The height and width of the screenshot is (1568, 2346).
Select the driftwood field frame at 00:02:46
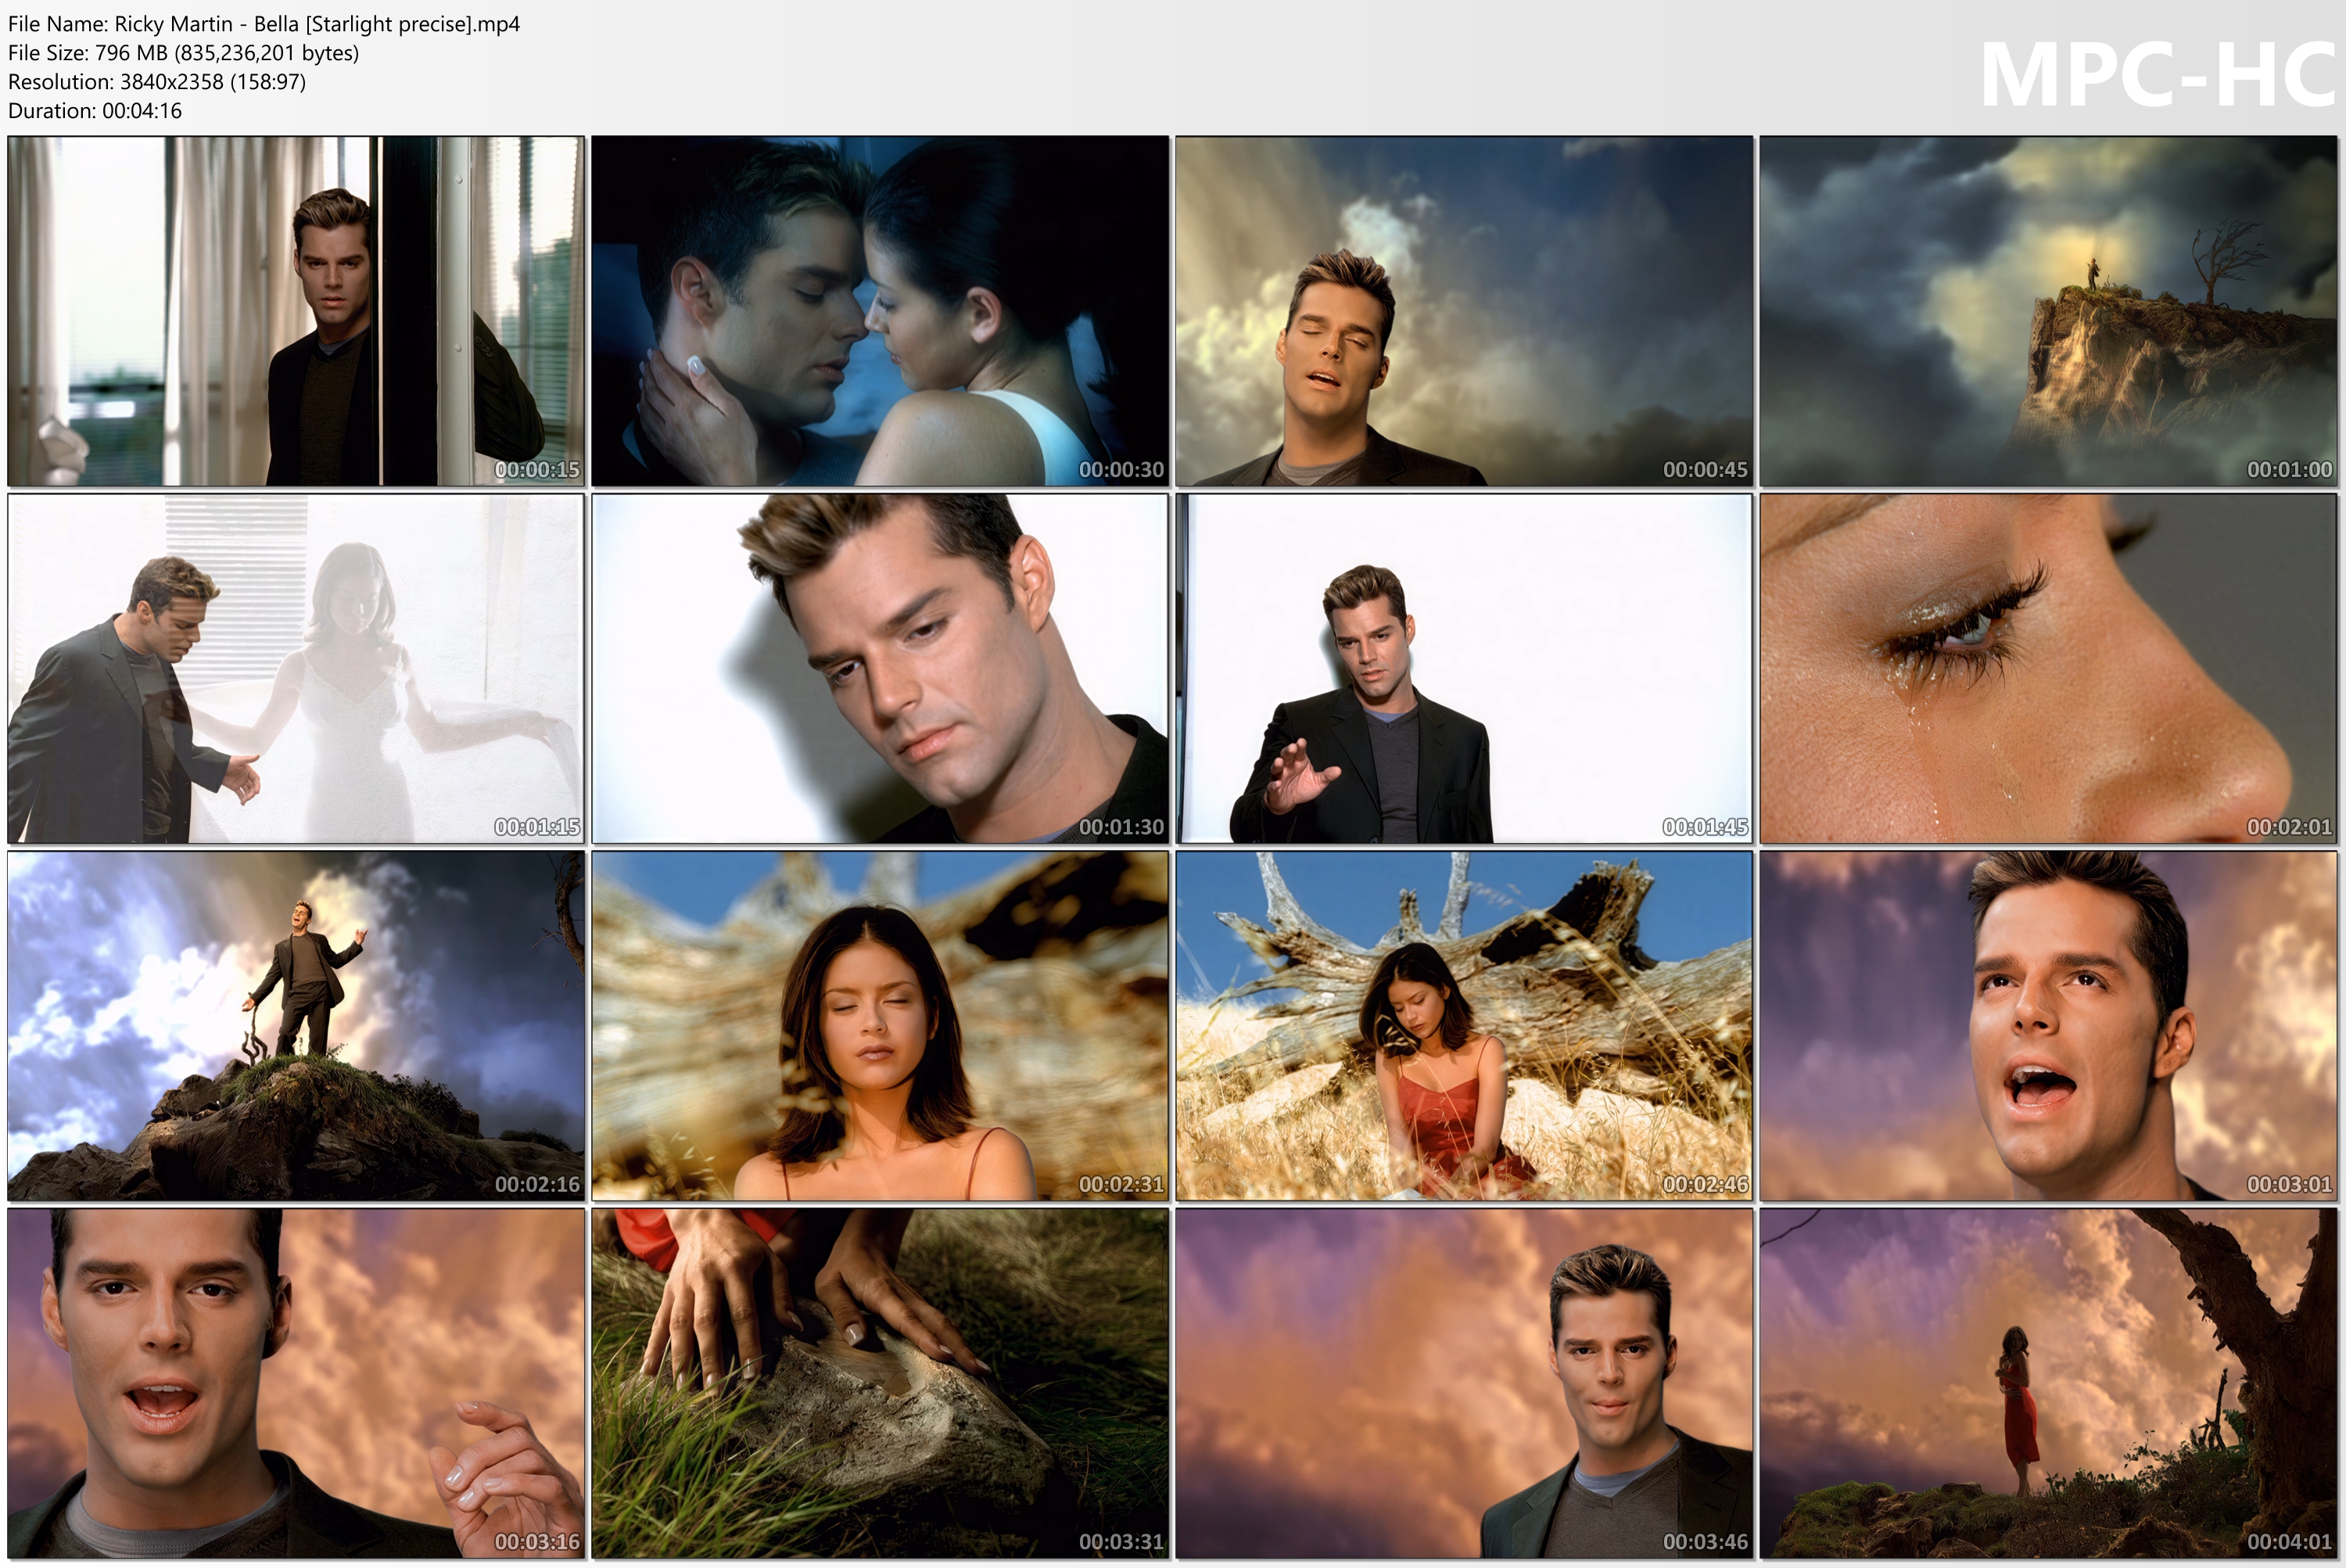[x=1464, y=1026]
